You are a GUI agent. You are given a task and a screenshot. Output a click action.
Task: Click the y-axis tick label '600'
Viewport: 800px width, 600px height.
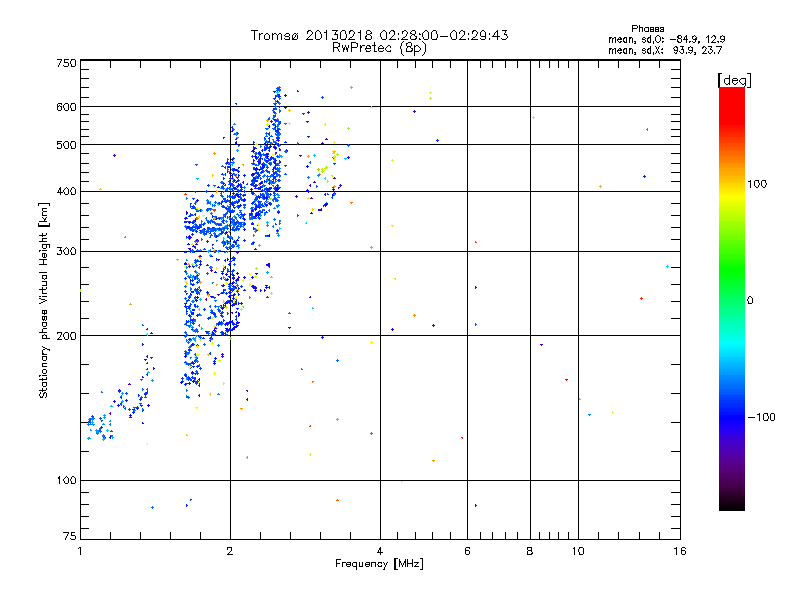coord(66,107)
